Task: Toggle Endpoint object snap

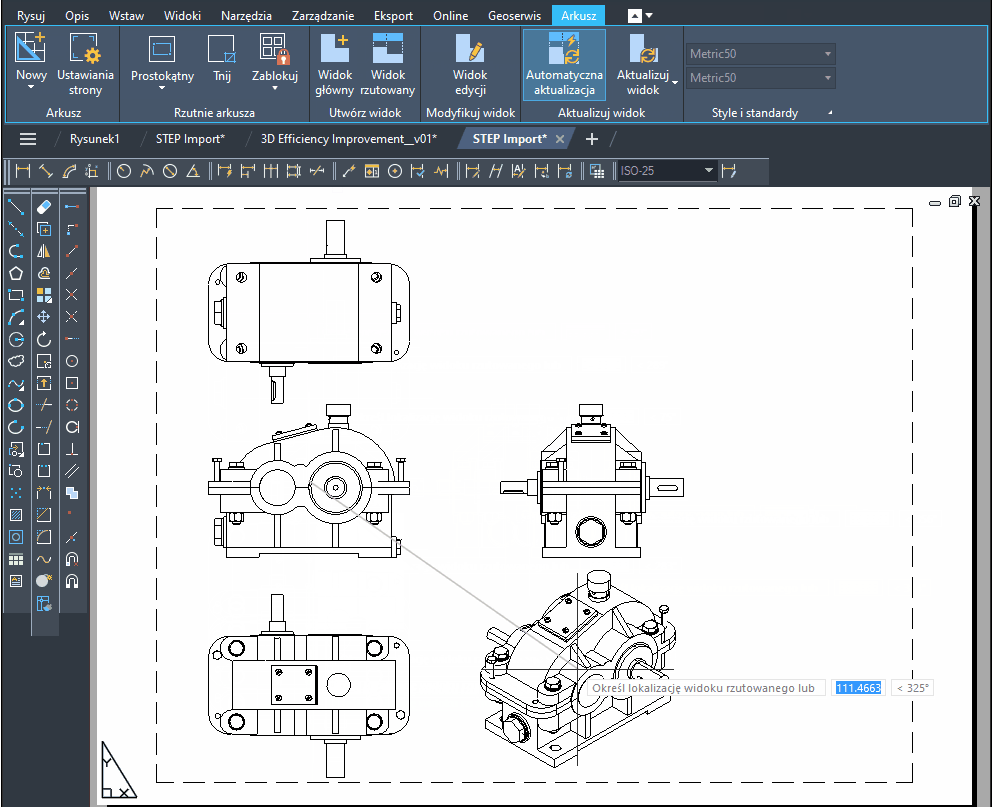Action: 72,251
